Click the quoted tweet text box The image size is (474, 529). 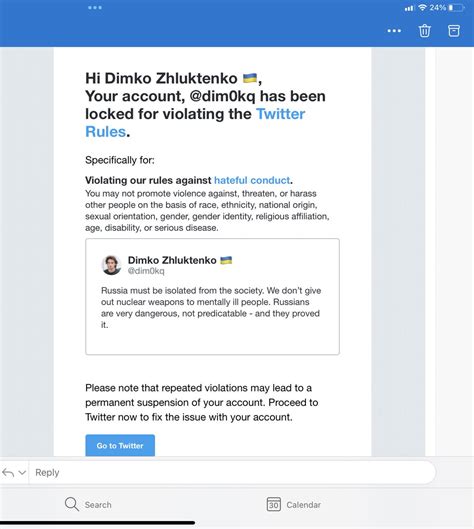[x=212, y=297]
